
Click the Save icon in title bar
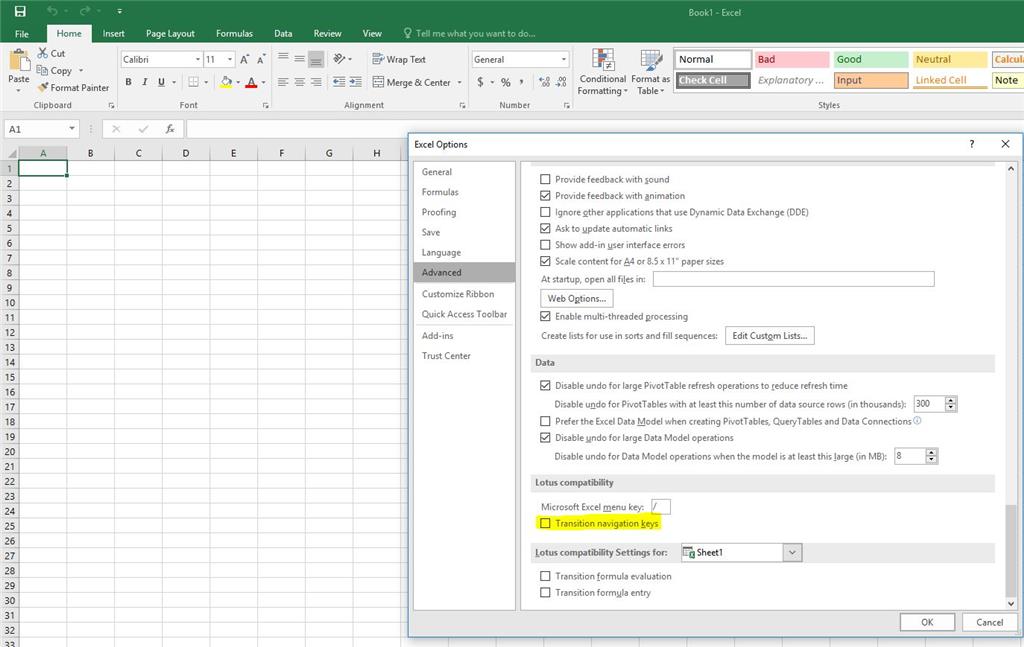[x=20, y=11]
